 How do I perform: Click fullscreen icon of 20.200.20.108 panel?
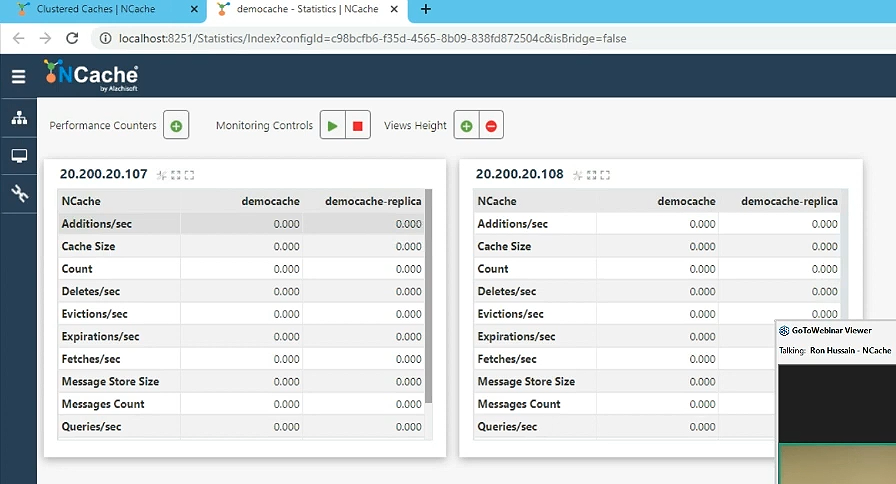pyautogui.click(x=605, y=175)
